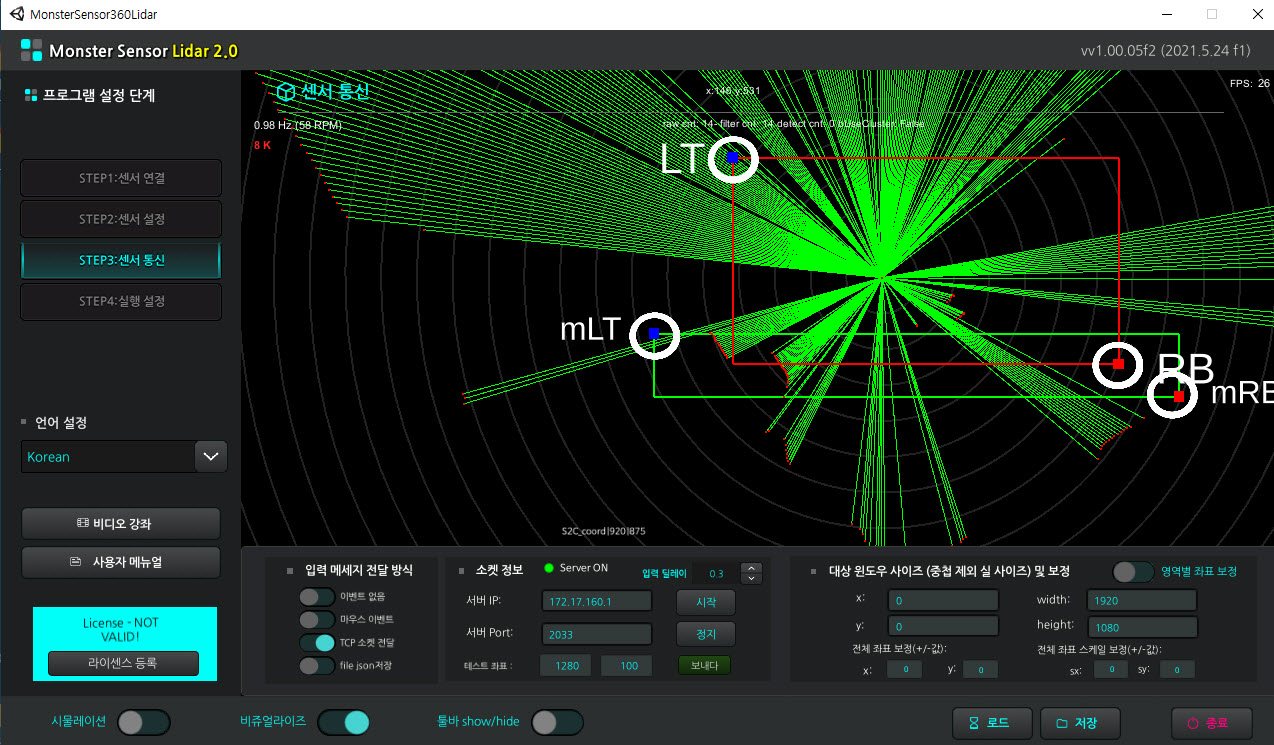Select the LT corner marker handle
This screenshot has width=1274, height=745.
(733, 158)
